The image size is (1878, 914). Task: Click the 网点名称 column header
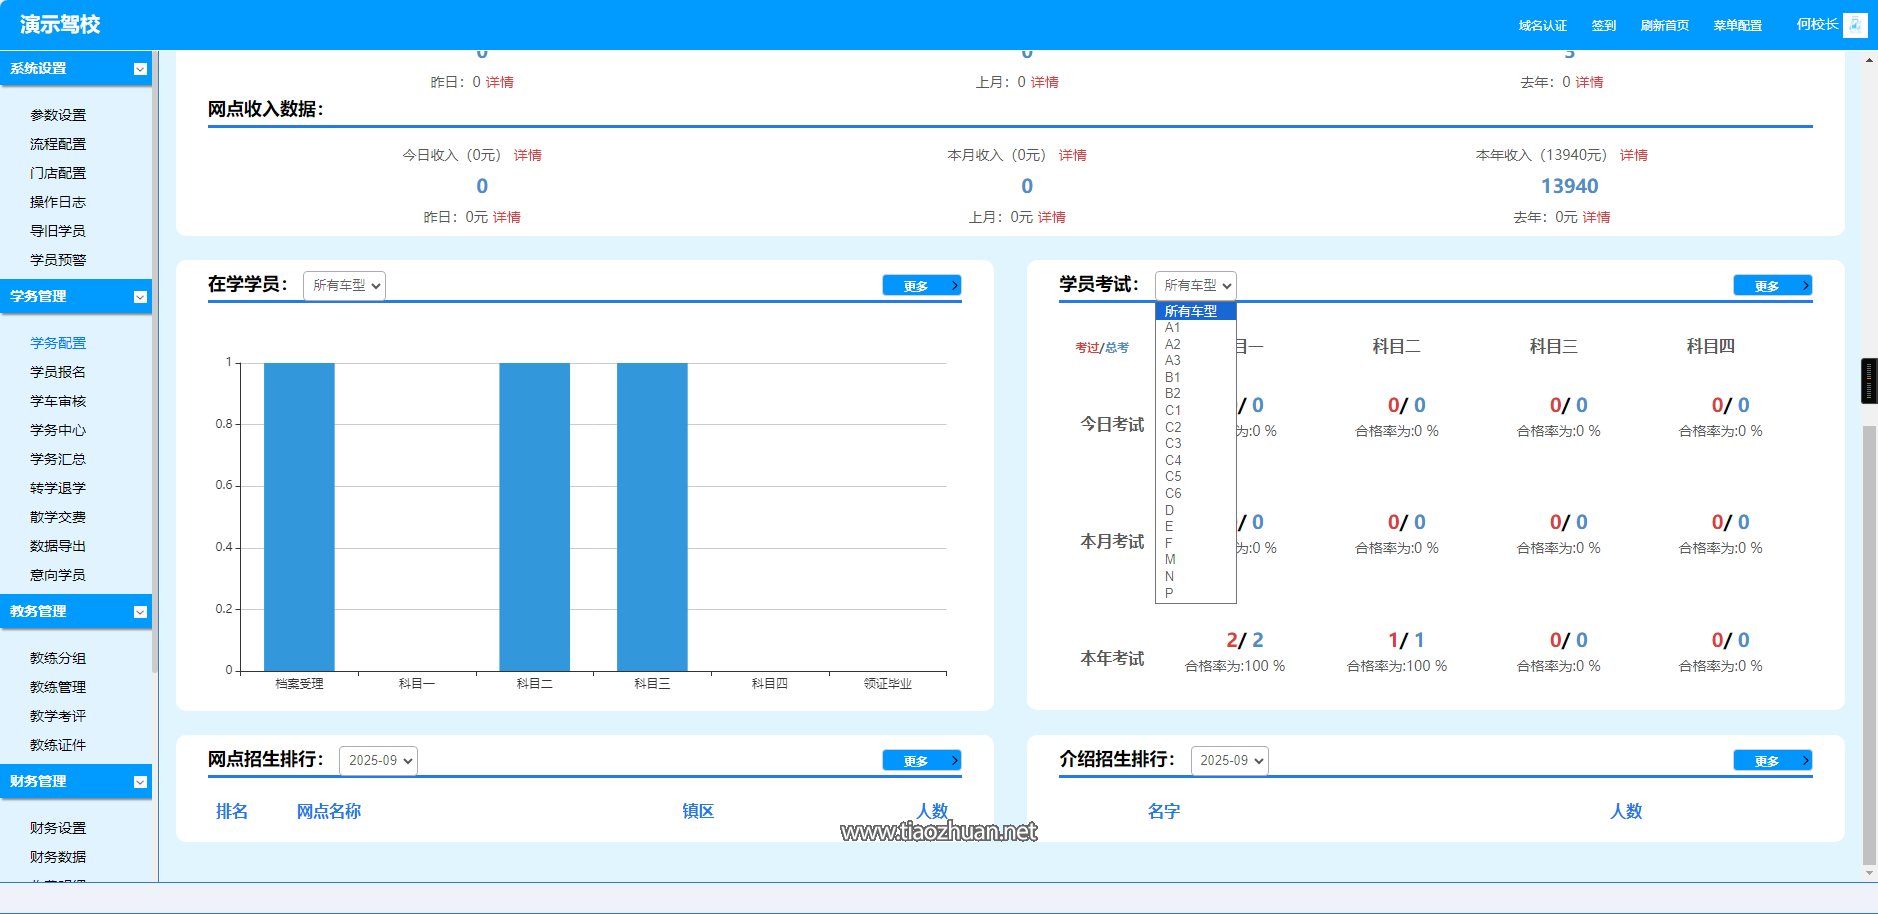pos(329,812)
